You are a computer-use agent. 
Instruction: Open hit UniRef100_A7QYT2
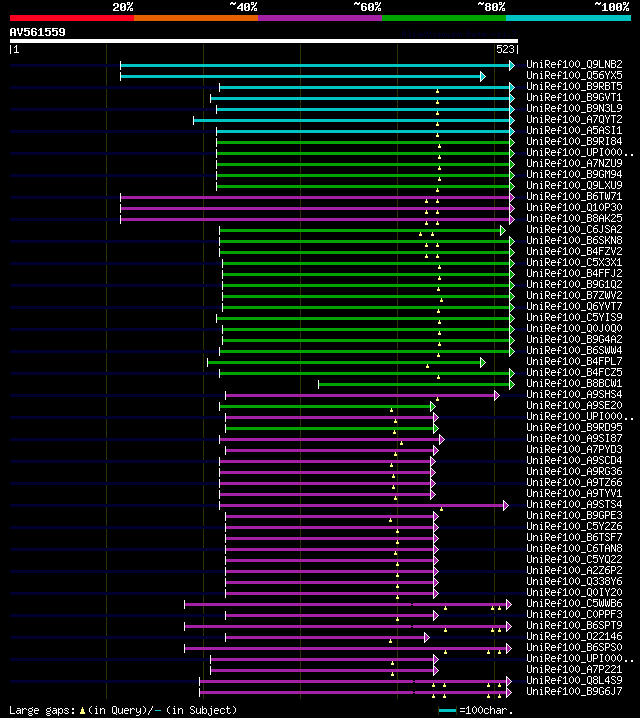point(574,119)
